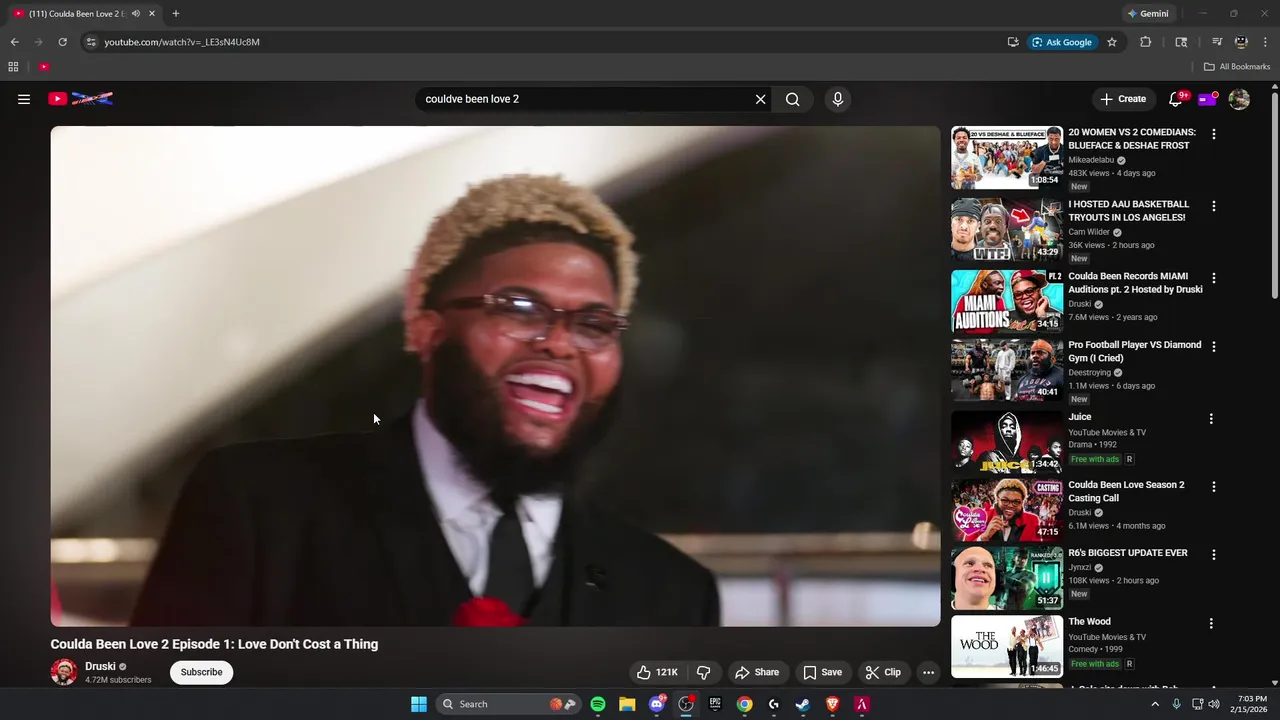The image size is (1280, 720).
Task: Open media controls icon in toolbar
Action: click(x=1217, y=42)
